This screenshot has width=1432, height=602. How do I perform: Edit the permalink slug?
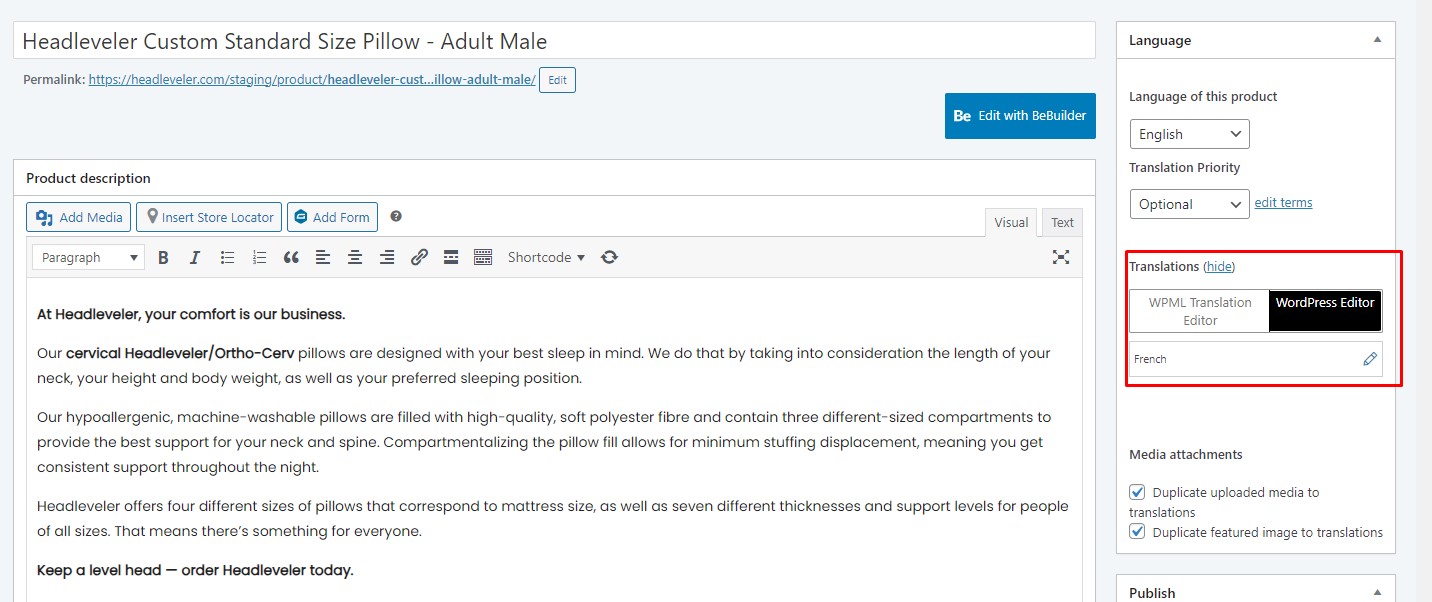[x=557, y=80]
